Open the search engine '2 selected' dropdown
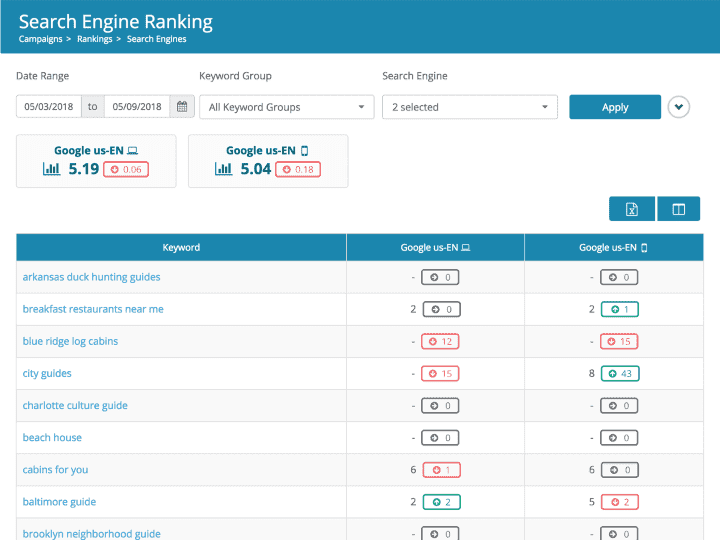The image size is (720, 540). pos(469,107)
